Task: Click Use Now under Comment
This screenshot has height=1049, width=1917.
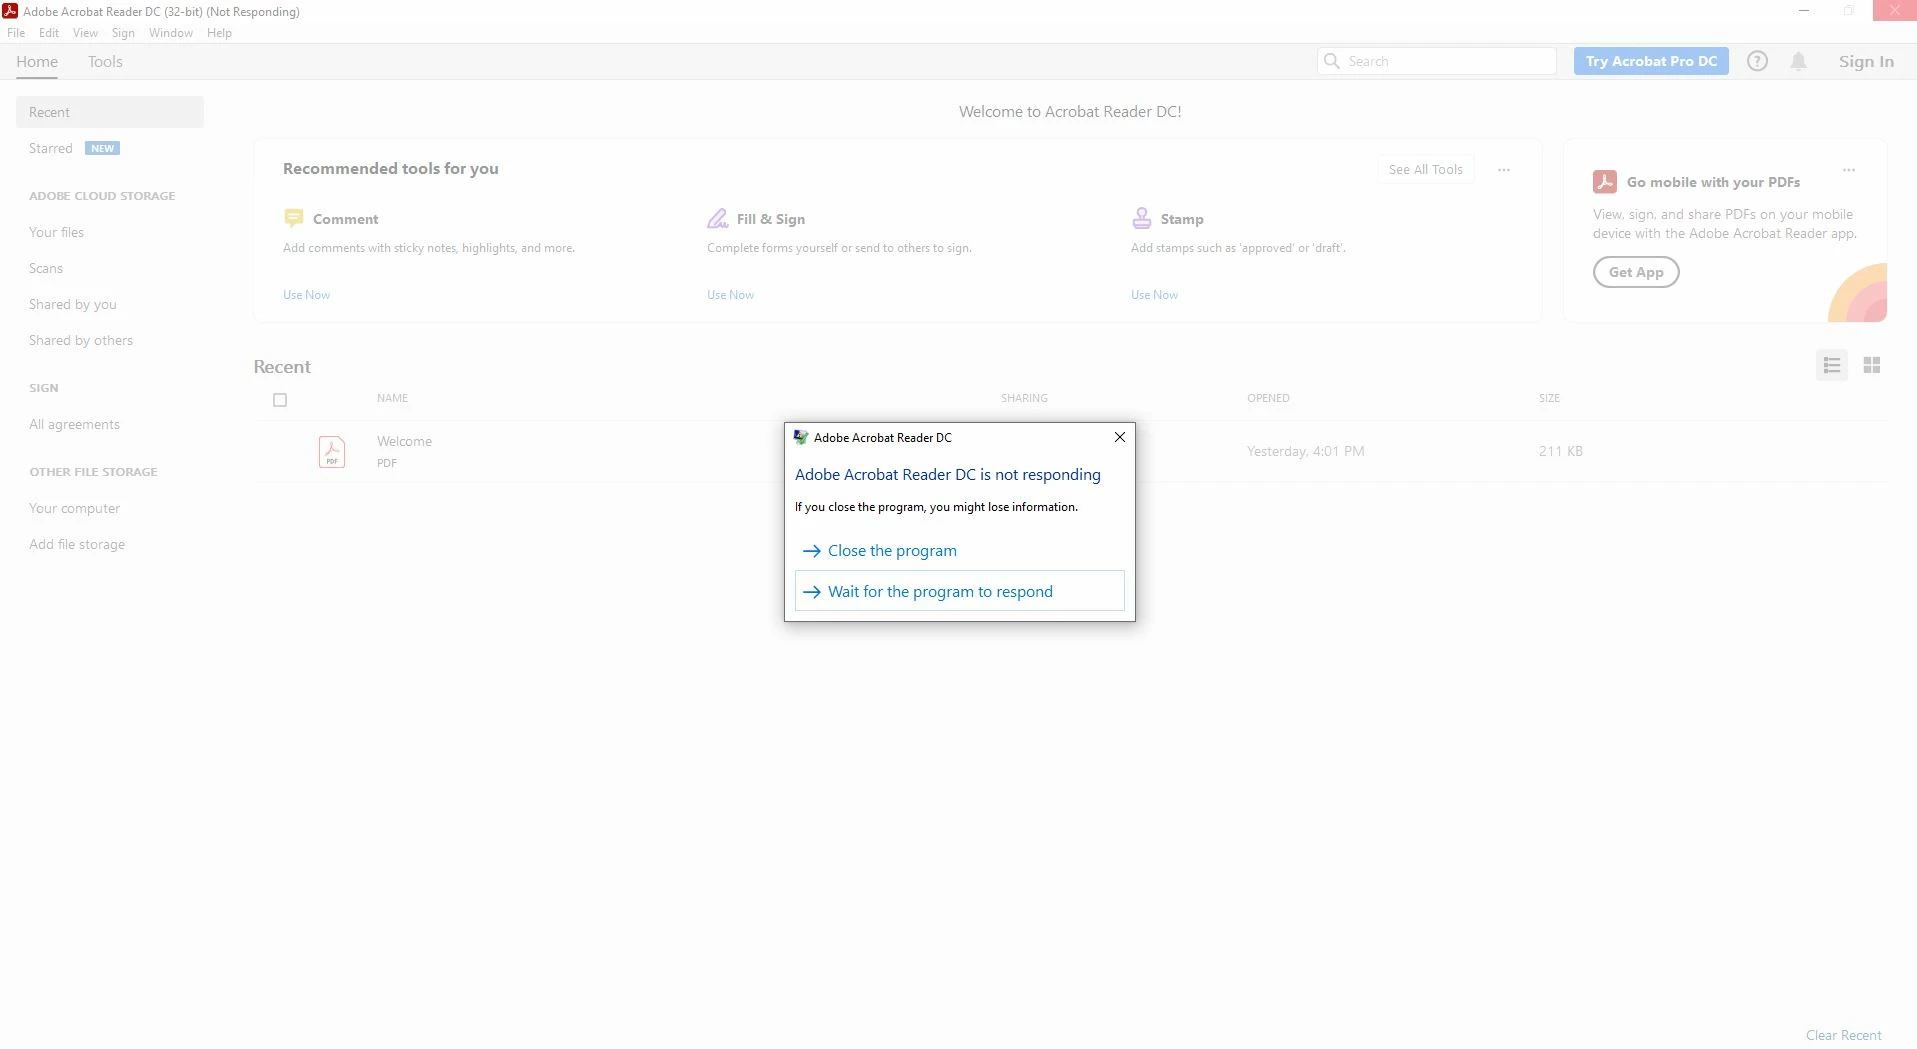Action: point(306,295)
